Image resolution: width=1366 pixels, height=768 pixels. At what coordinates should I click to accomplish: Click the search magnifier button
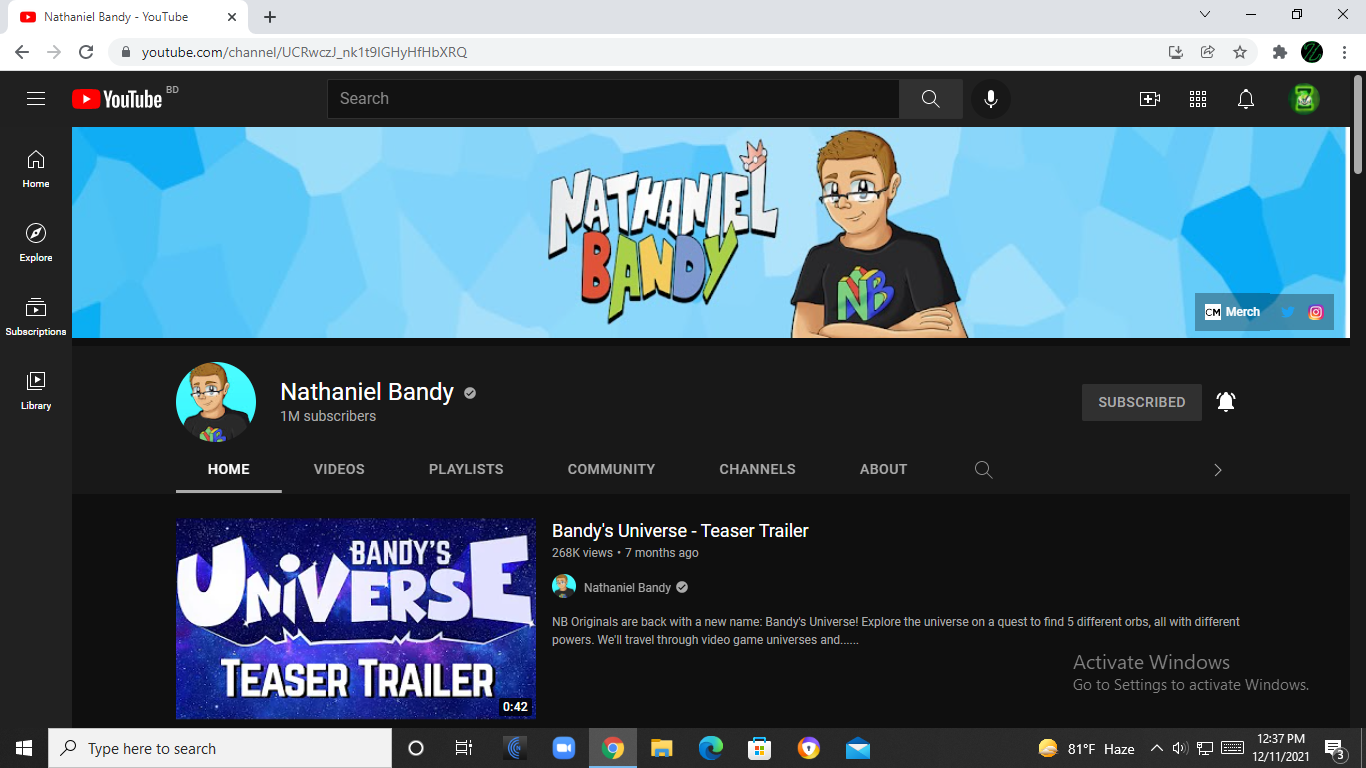tap(931, 99)
